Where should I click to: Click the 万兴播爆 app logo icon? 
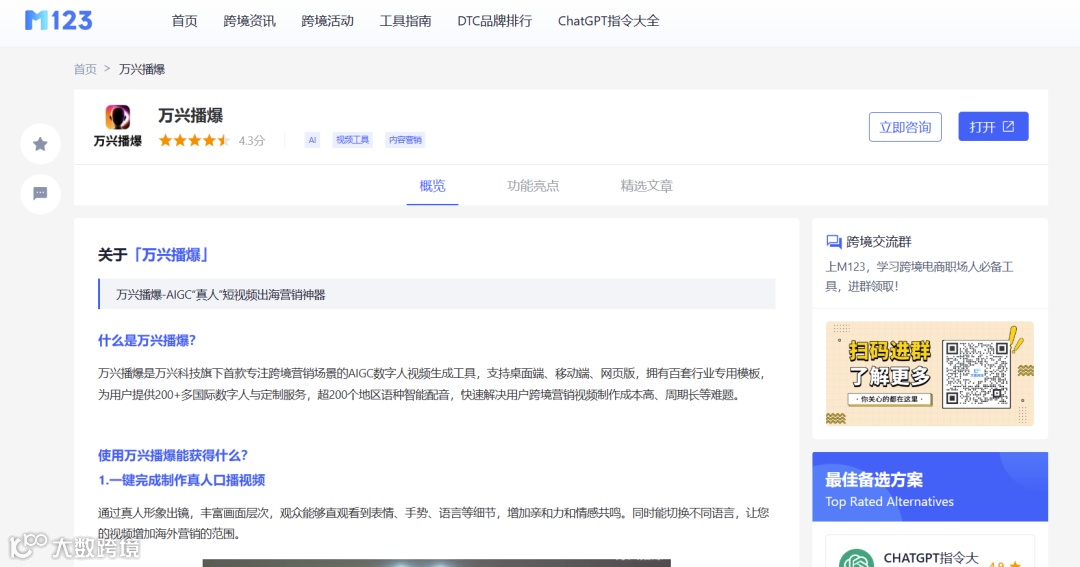118,117
